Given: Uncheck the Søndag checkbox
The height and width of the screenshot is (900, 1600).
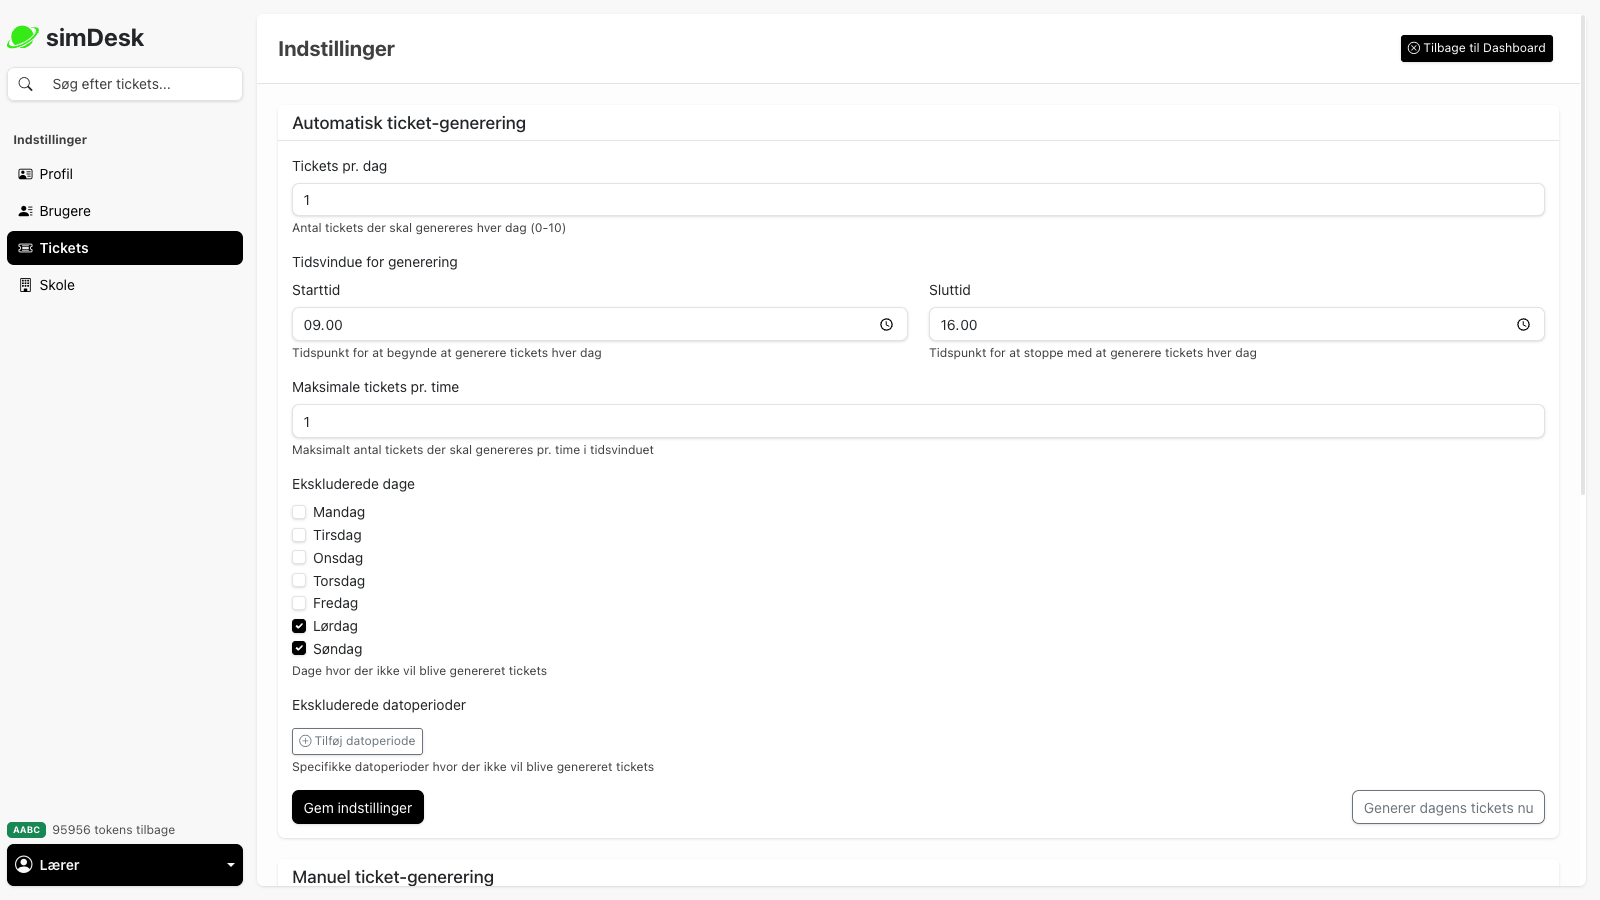Looking at the screenshot, I should point(299,648).
